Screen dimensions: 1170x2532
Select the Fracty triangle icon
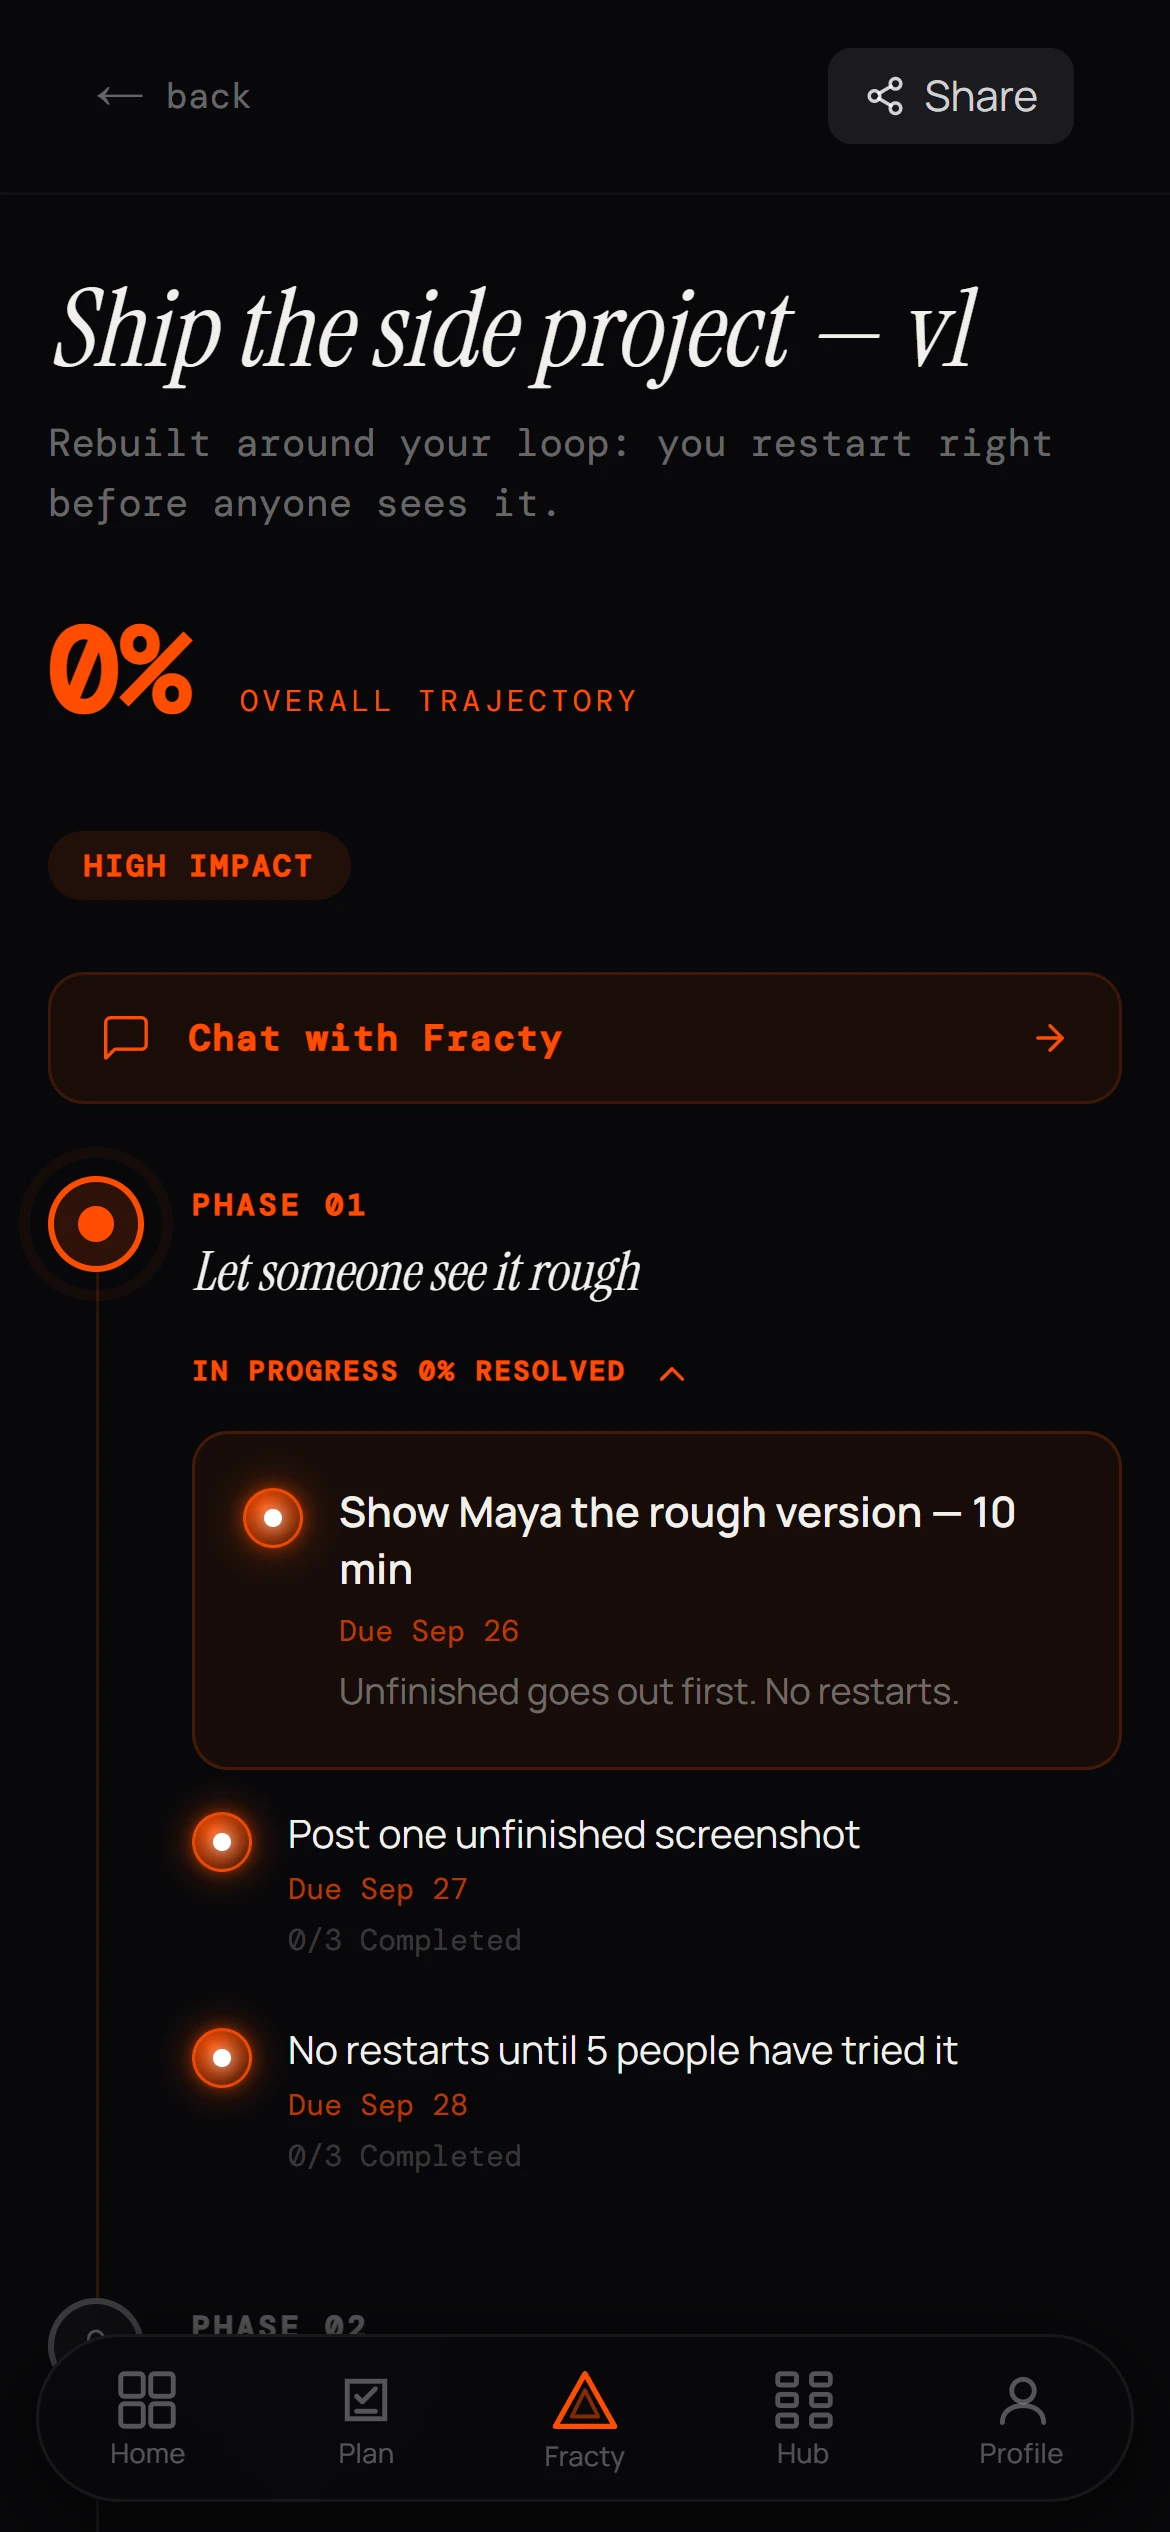(585, 2400)
